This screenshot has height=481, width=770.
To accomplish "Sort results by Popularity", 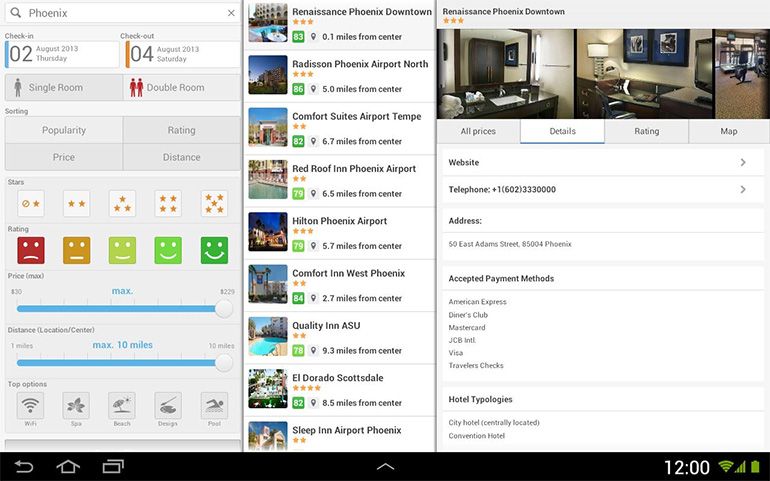I will [64, 130].
